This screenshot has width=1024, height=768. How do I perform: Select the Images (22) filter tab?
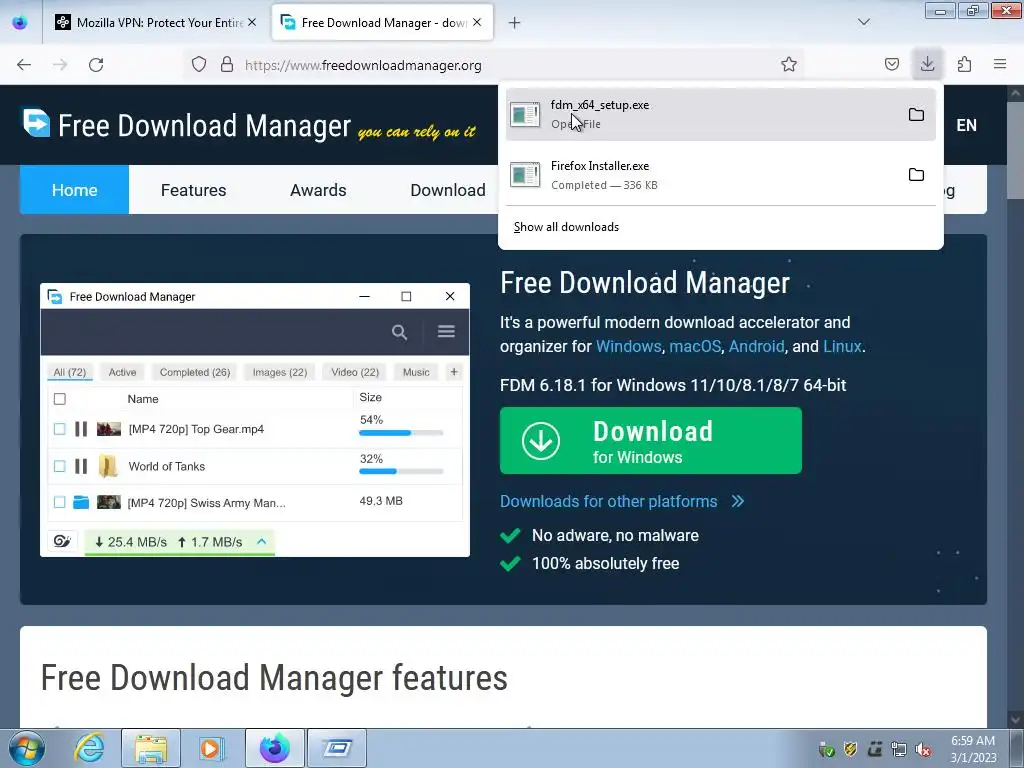click(x=280, y=372)
